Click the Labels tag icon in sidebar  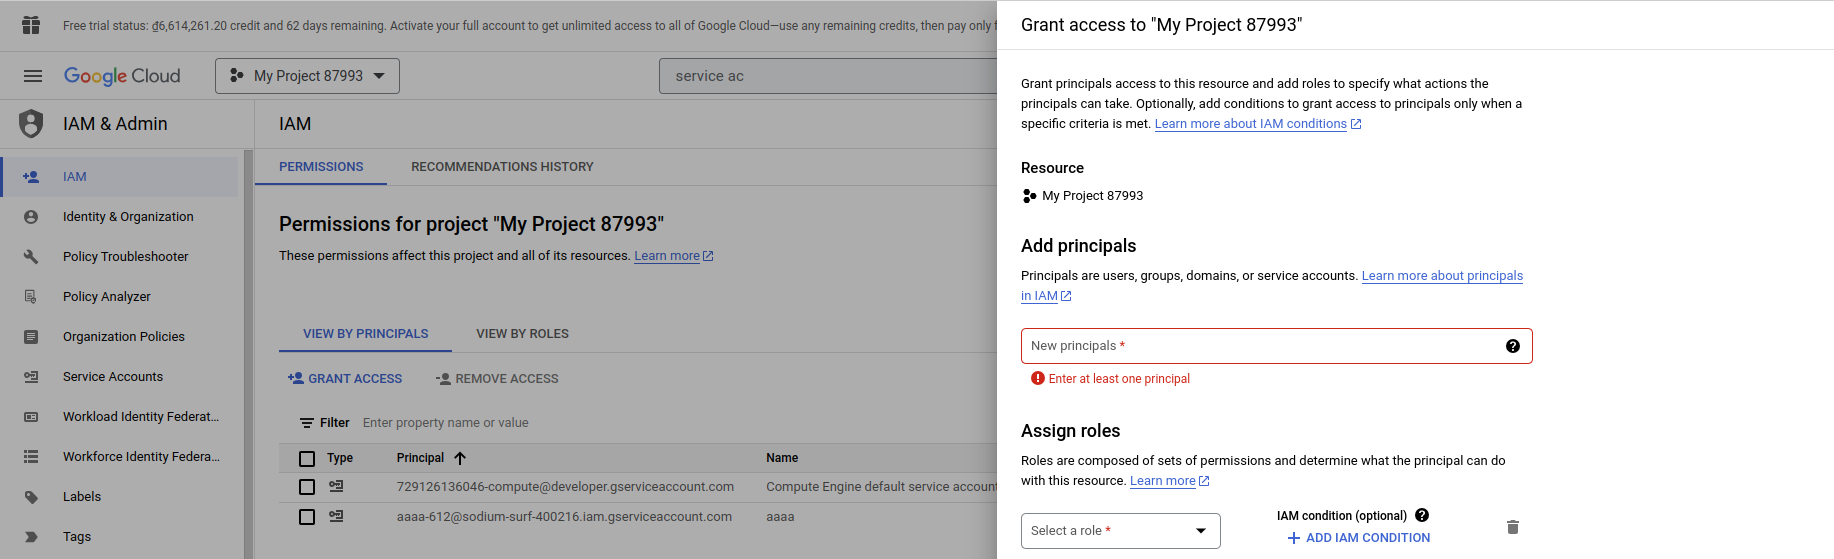tap(31, 497)
